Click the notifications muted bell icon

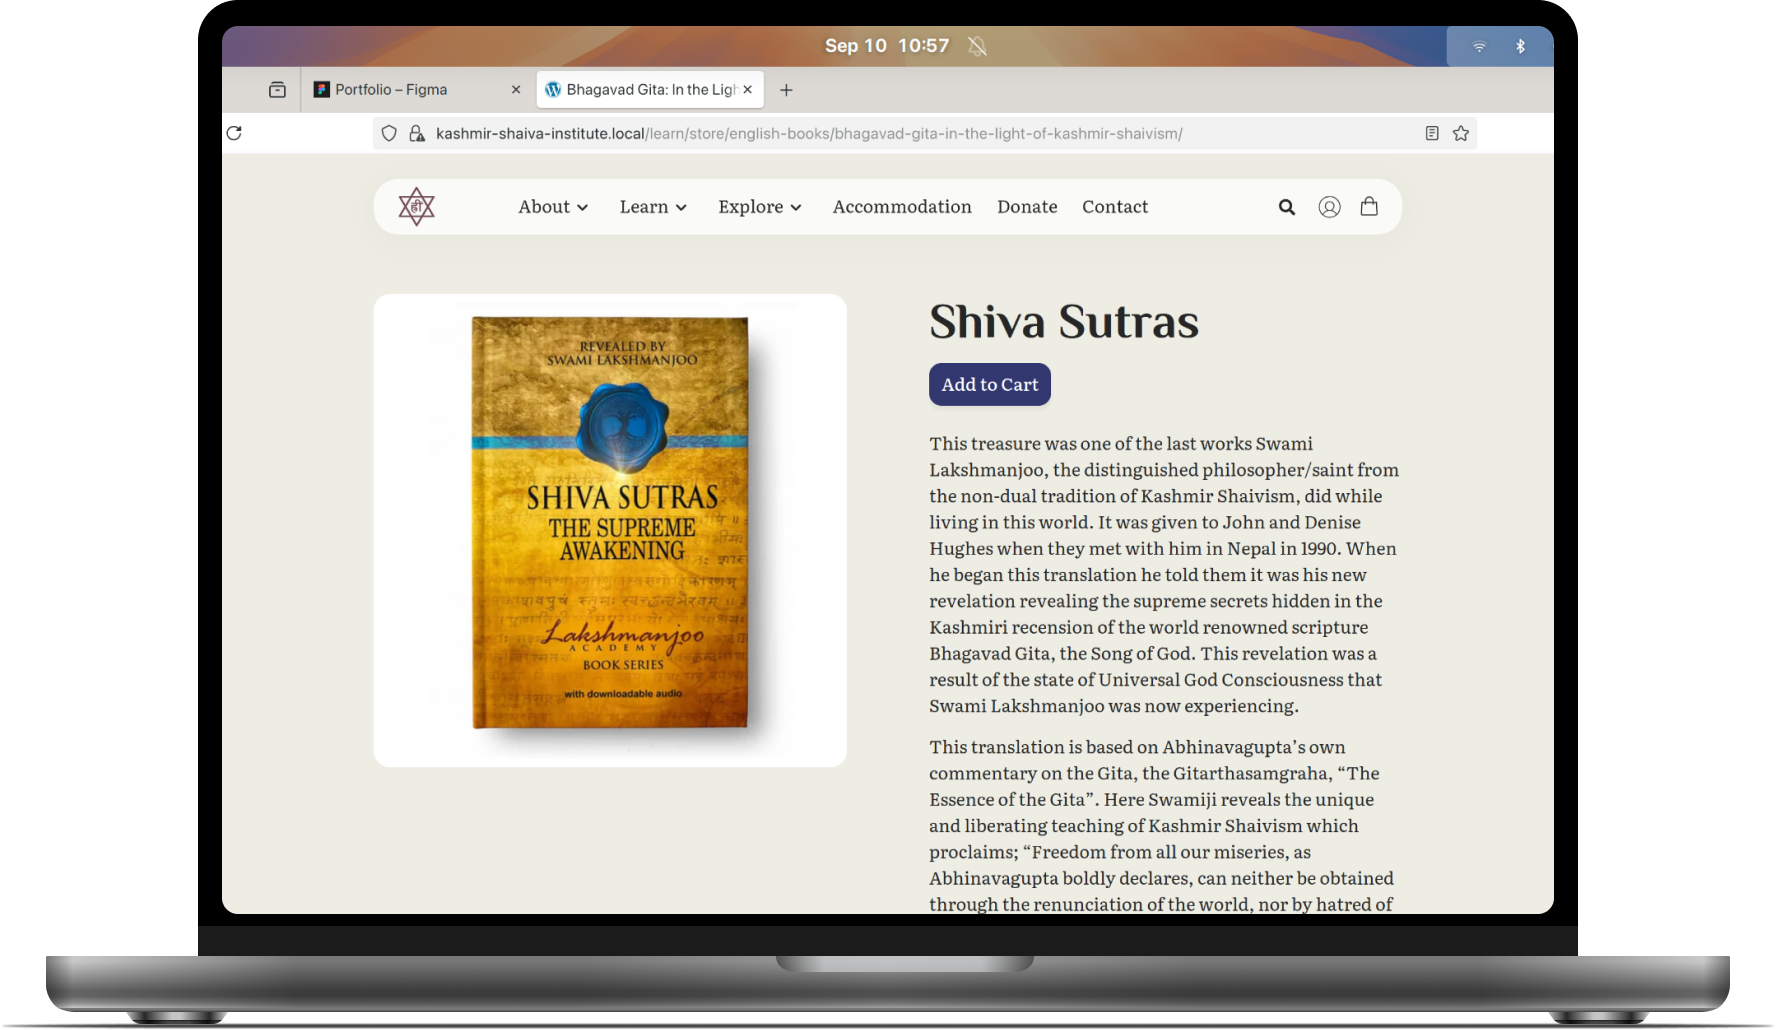pyautogui.click(x=977, y=46)
